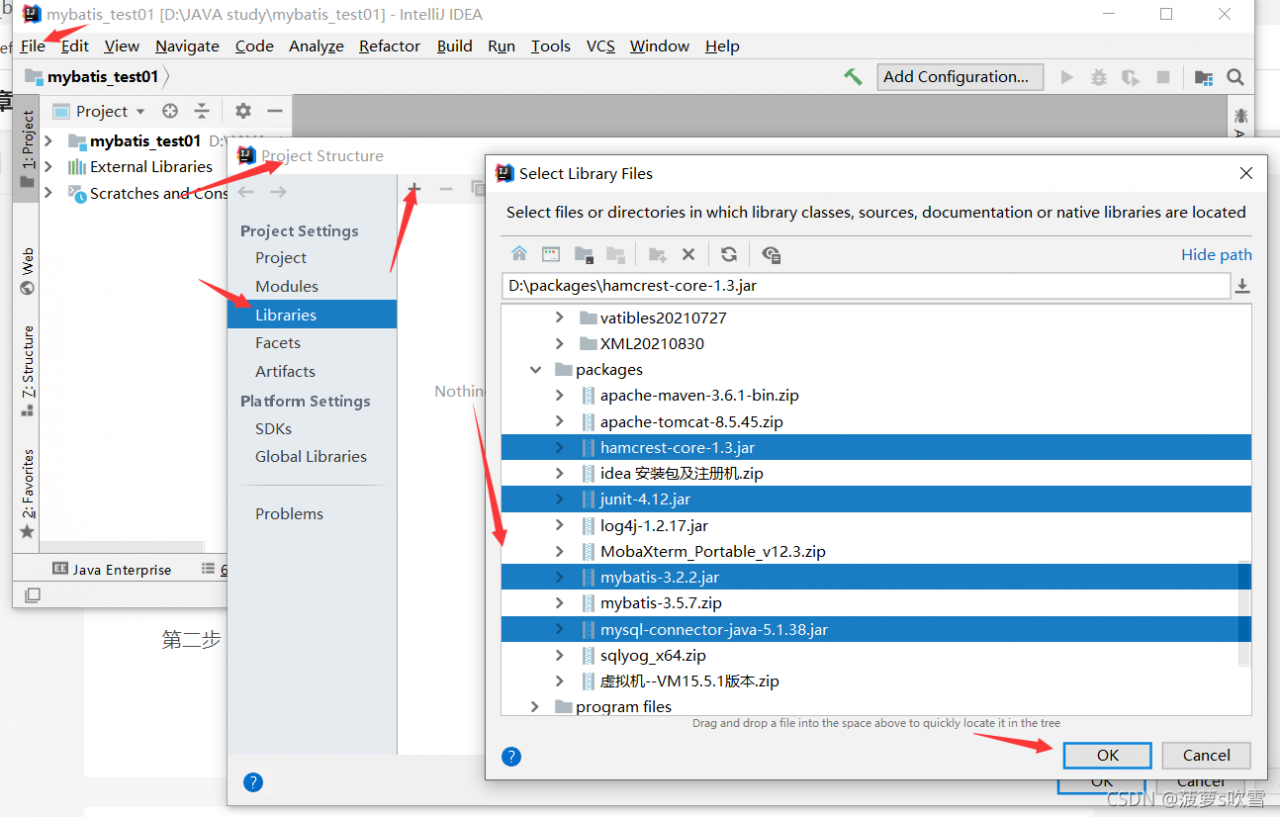
Task: Click OK in Select Library Files dialog
Action: pos(1108,756)
